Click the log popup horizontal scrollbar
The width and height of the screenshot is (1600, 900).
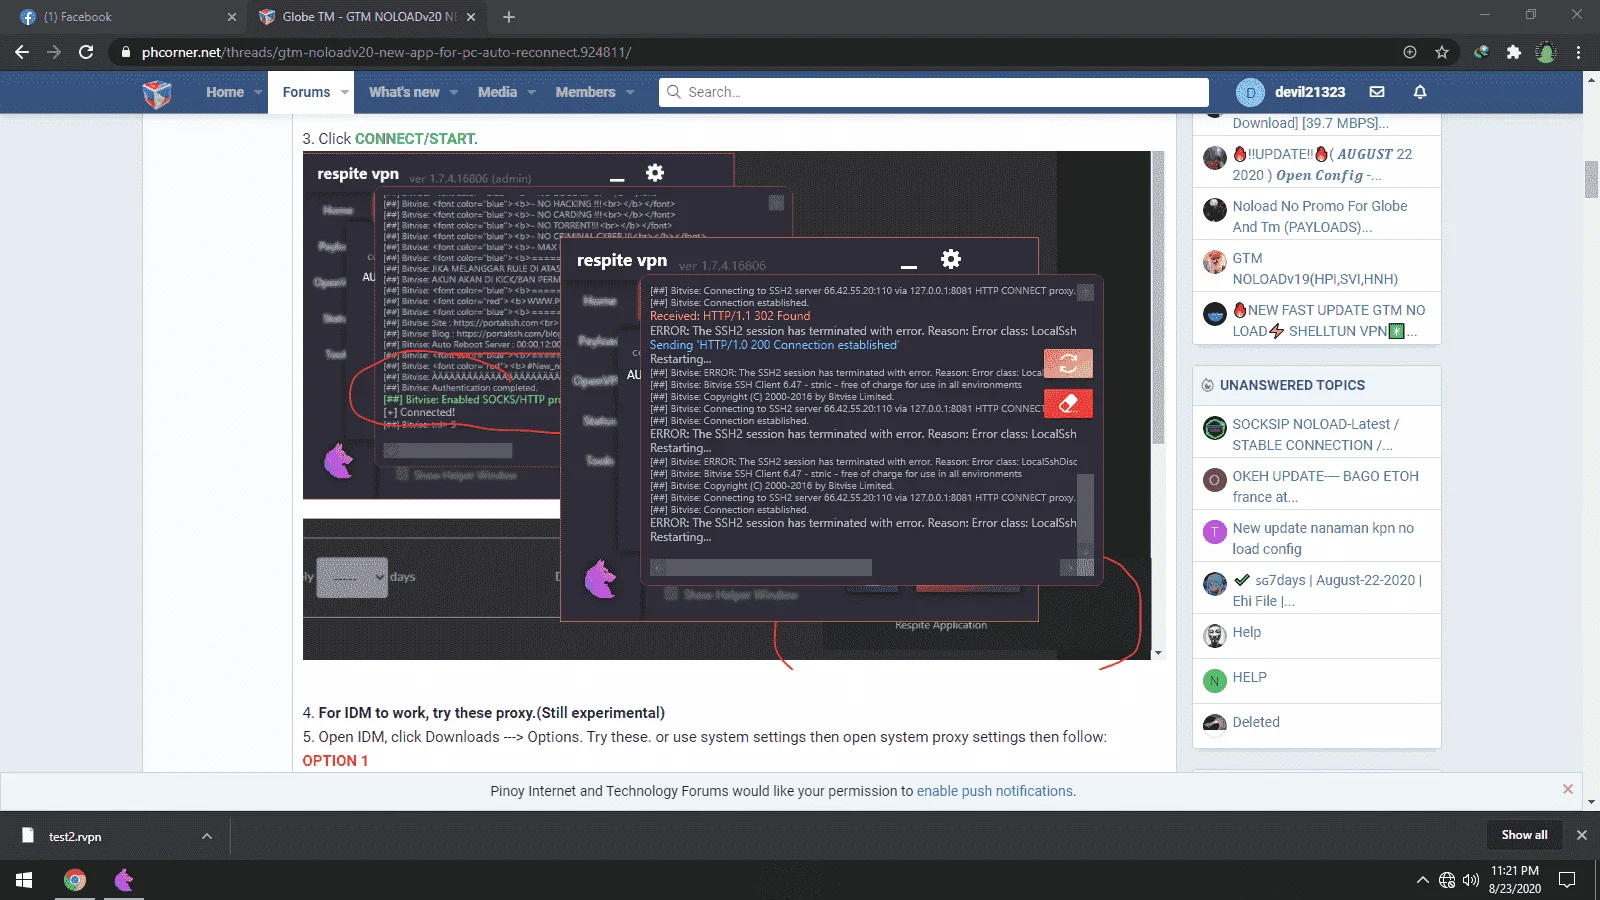769,567
